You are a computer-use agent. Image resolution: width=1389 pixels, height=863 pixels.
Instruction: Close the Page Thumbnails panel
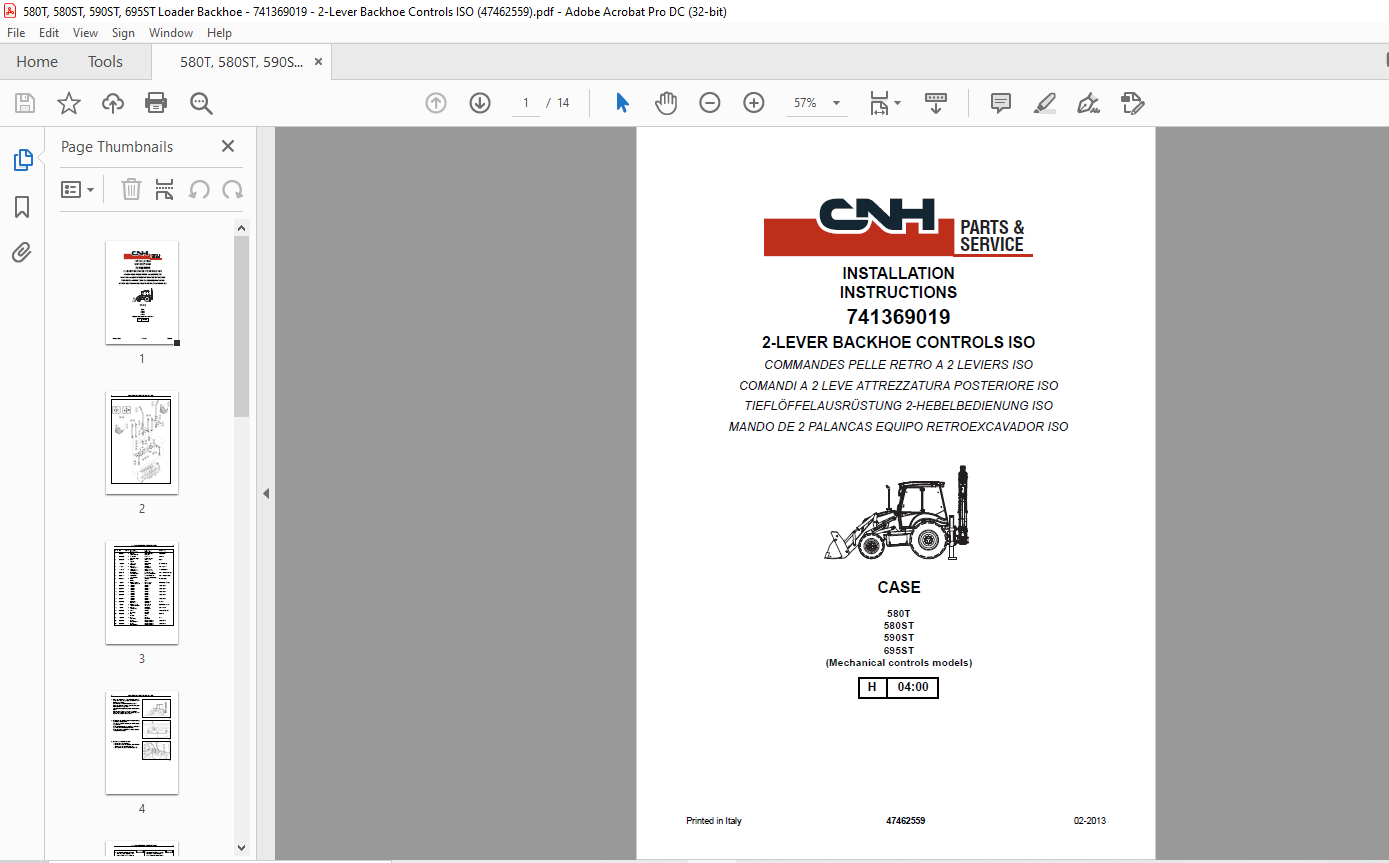(228, 146)
